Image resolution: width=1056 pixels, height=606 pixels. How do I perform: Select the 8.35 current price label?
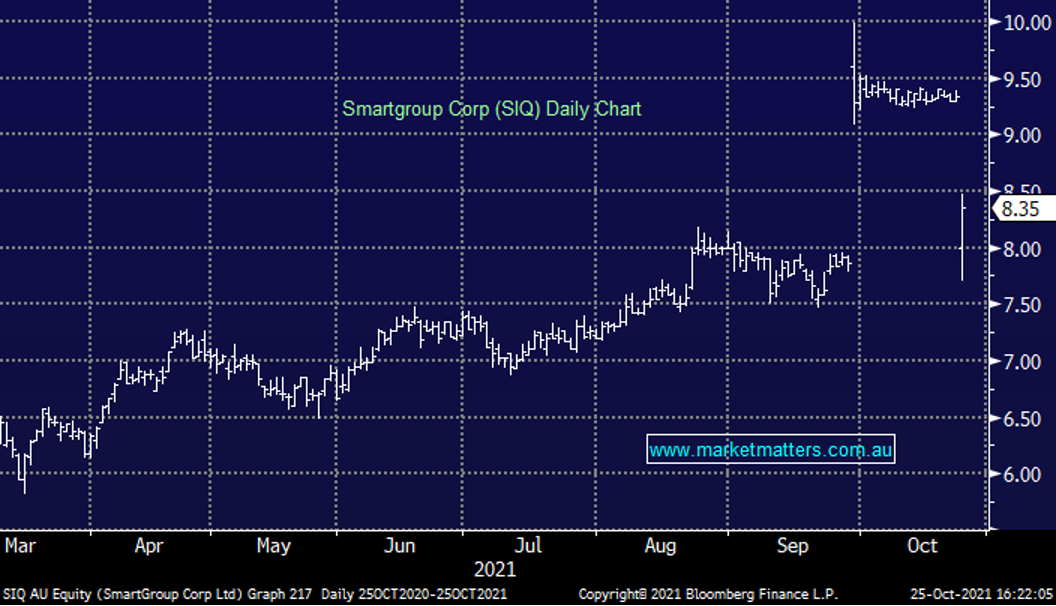(x=1022, y=209)
